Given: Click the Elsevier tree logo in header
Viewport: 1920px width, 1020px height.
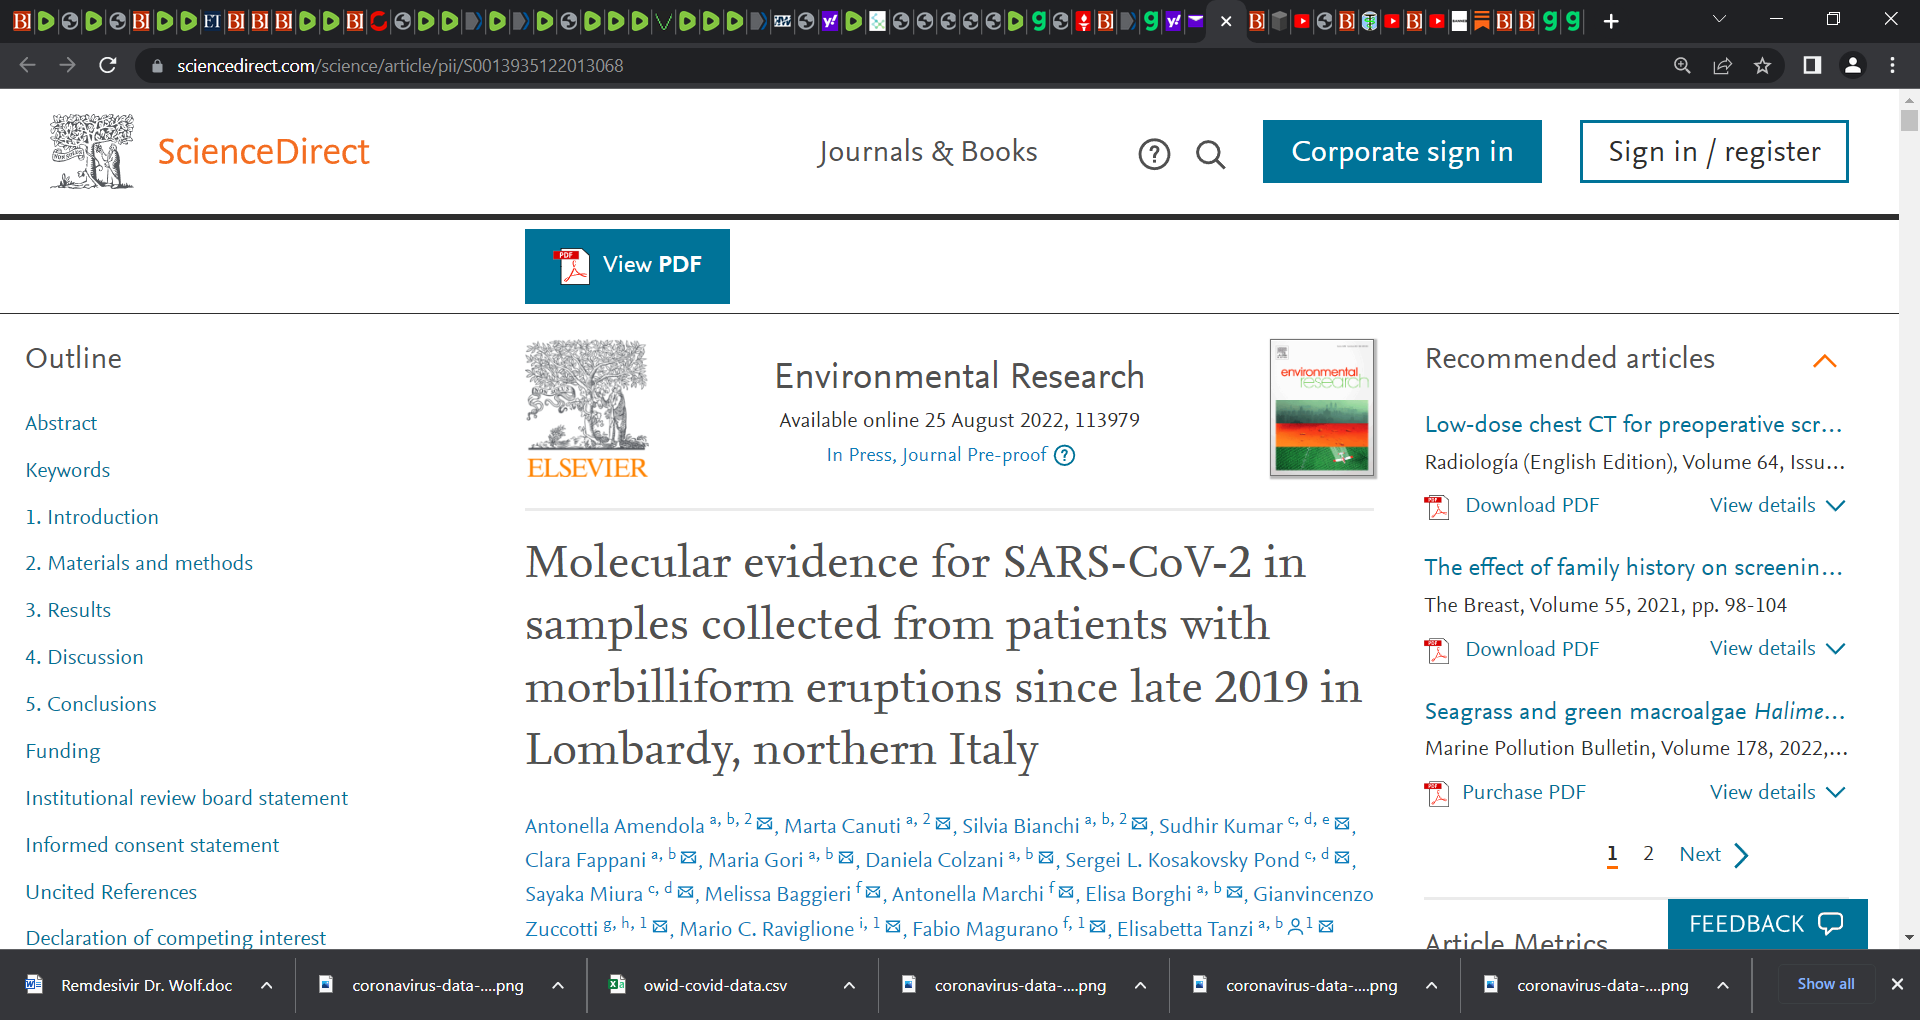Looking at the screenshot, I should [92, 151].
